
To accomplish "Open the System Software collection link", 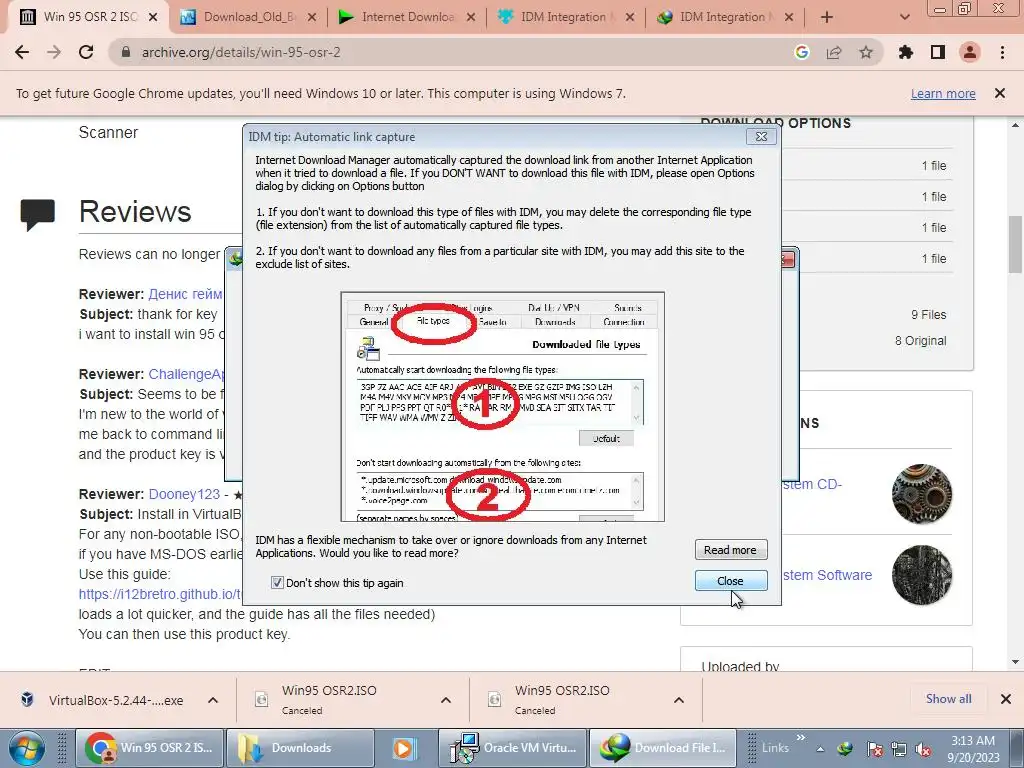I will click(x=827, y=575).
